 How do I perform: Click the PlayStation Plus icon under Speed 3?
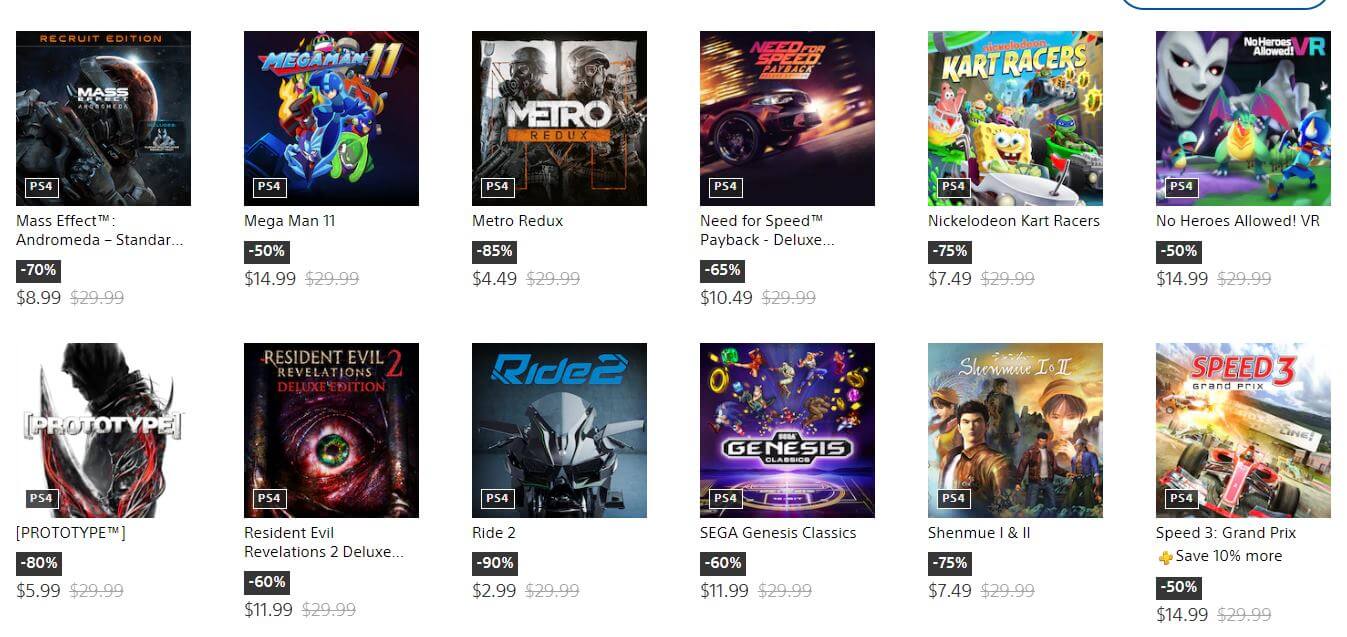(x=1165, y=557)
